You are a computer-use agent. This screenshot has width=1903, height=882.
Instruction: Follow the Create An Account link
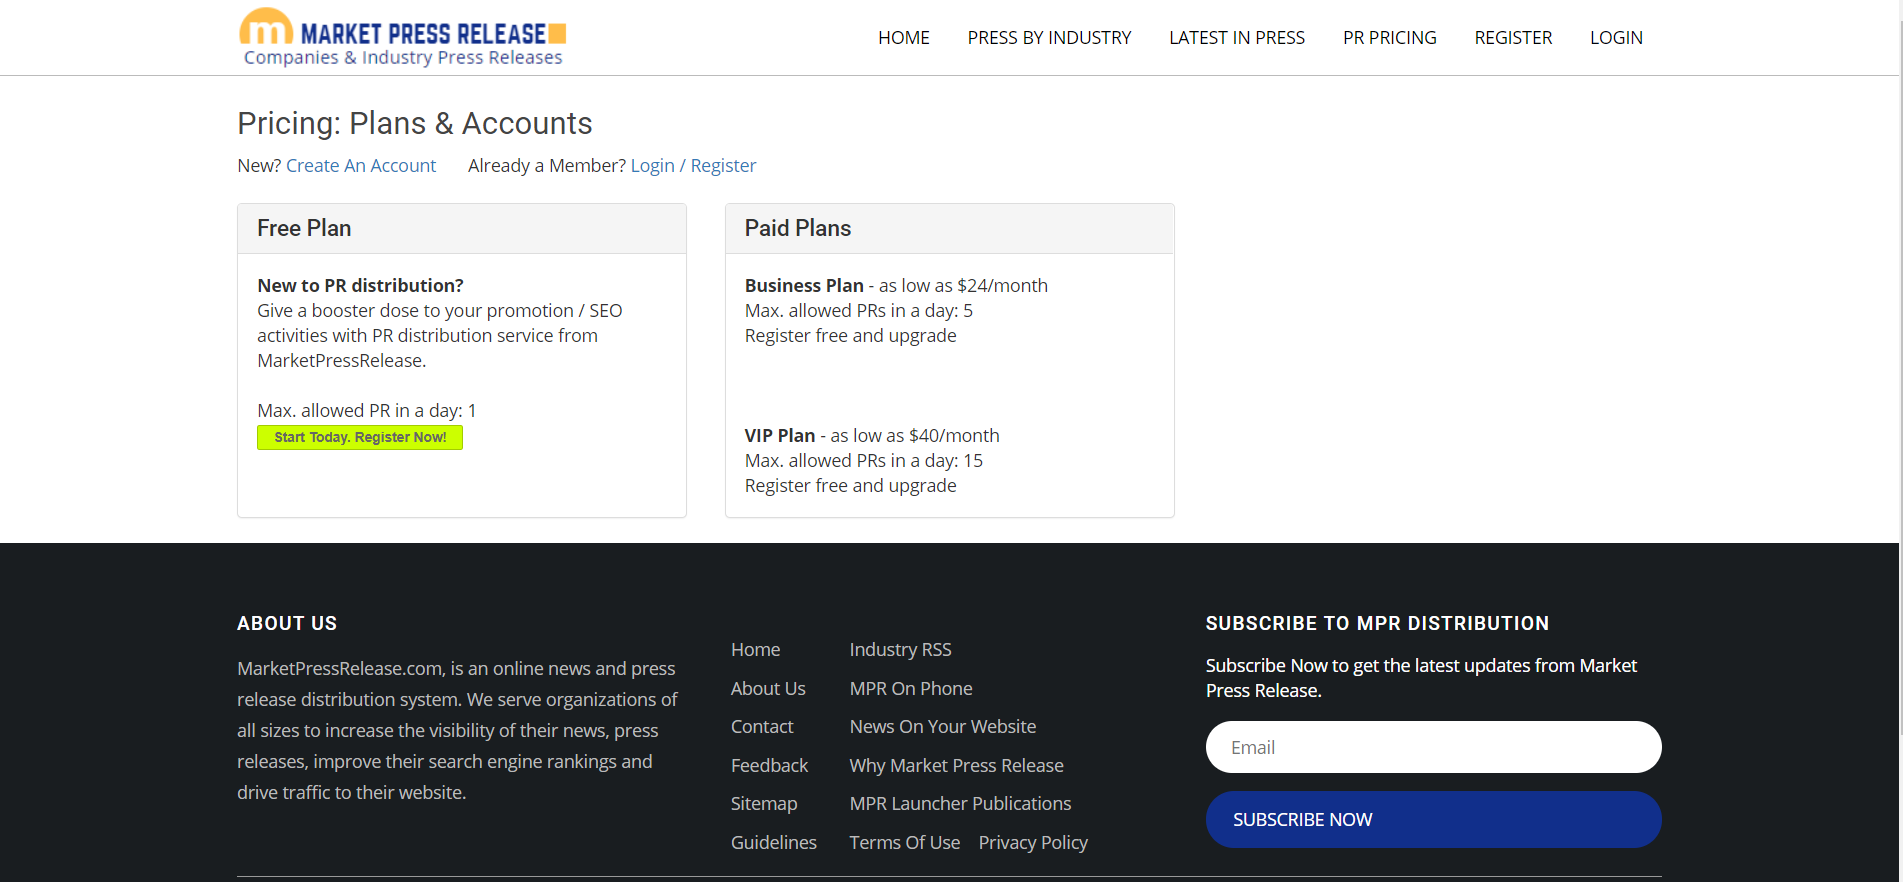click(361, 166)
